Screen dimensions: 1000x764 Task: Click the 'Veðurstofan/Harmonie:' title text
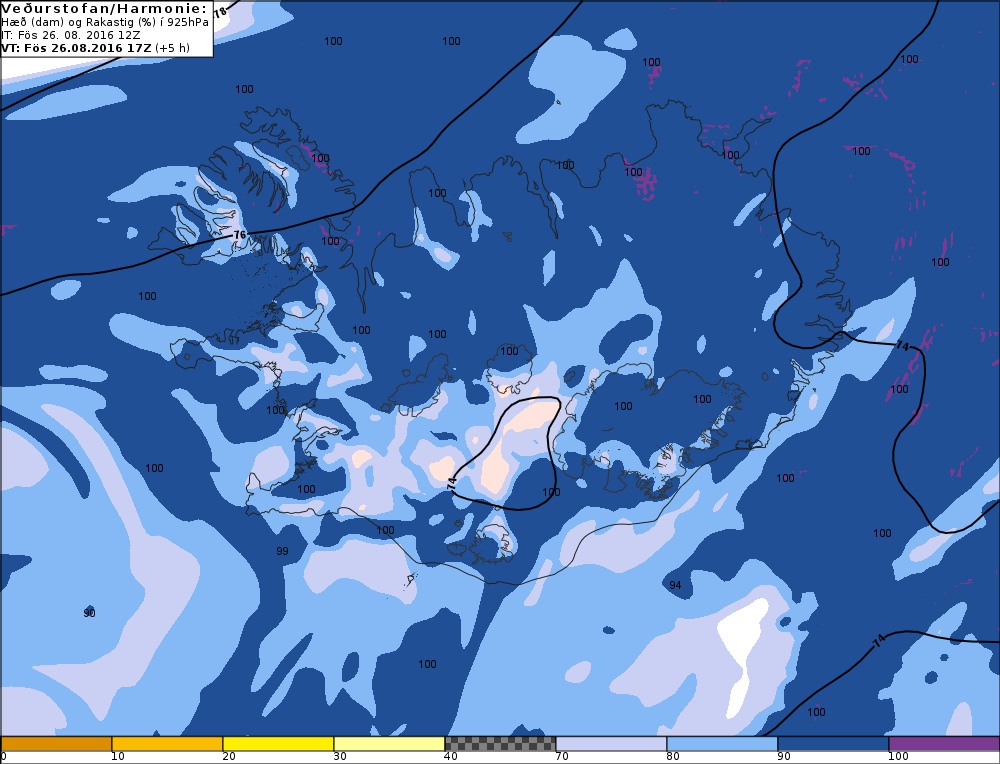(105, 9)
